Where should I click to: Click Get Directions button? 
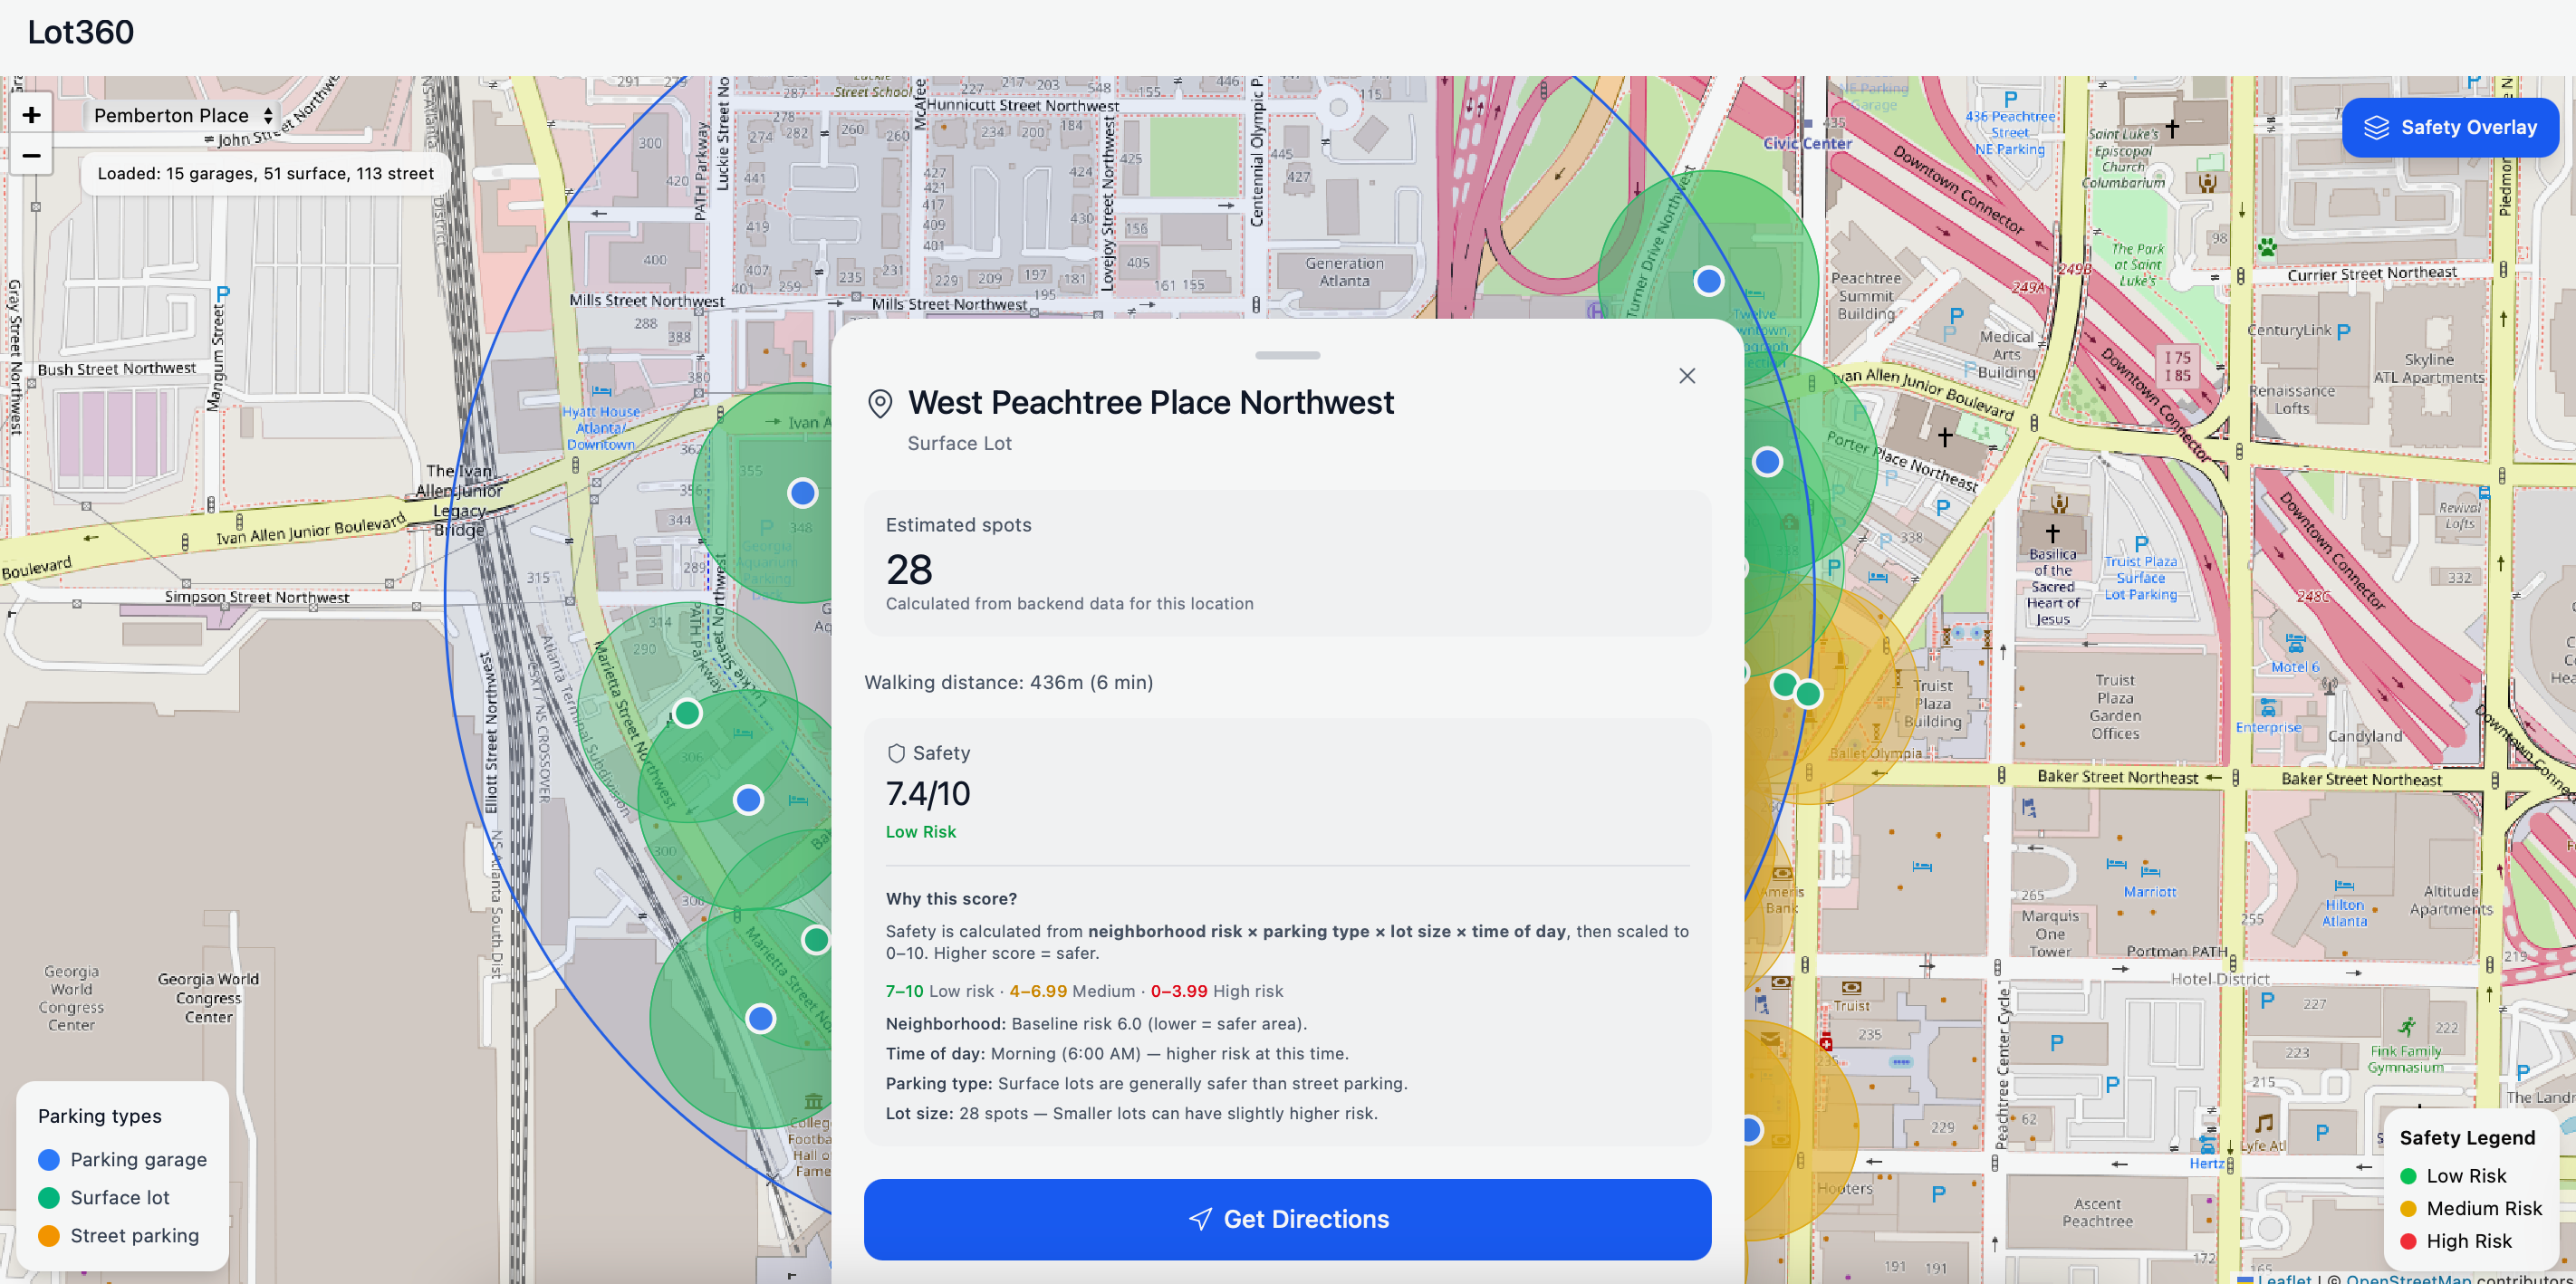point(1287,1218)
